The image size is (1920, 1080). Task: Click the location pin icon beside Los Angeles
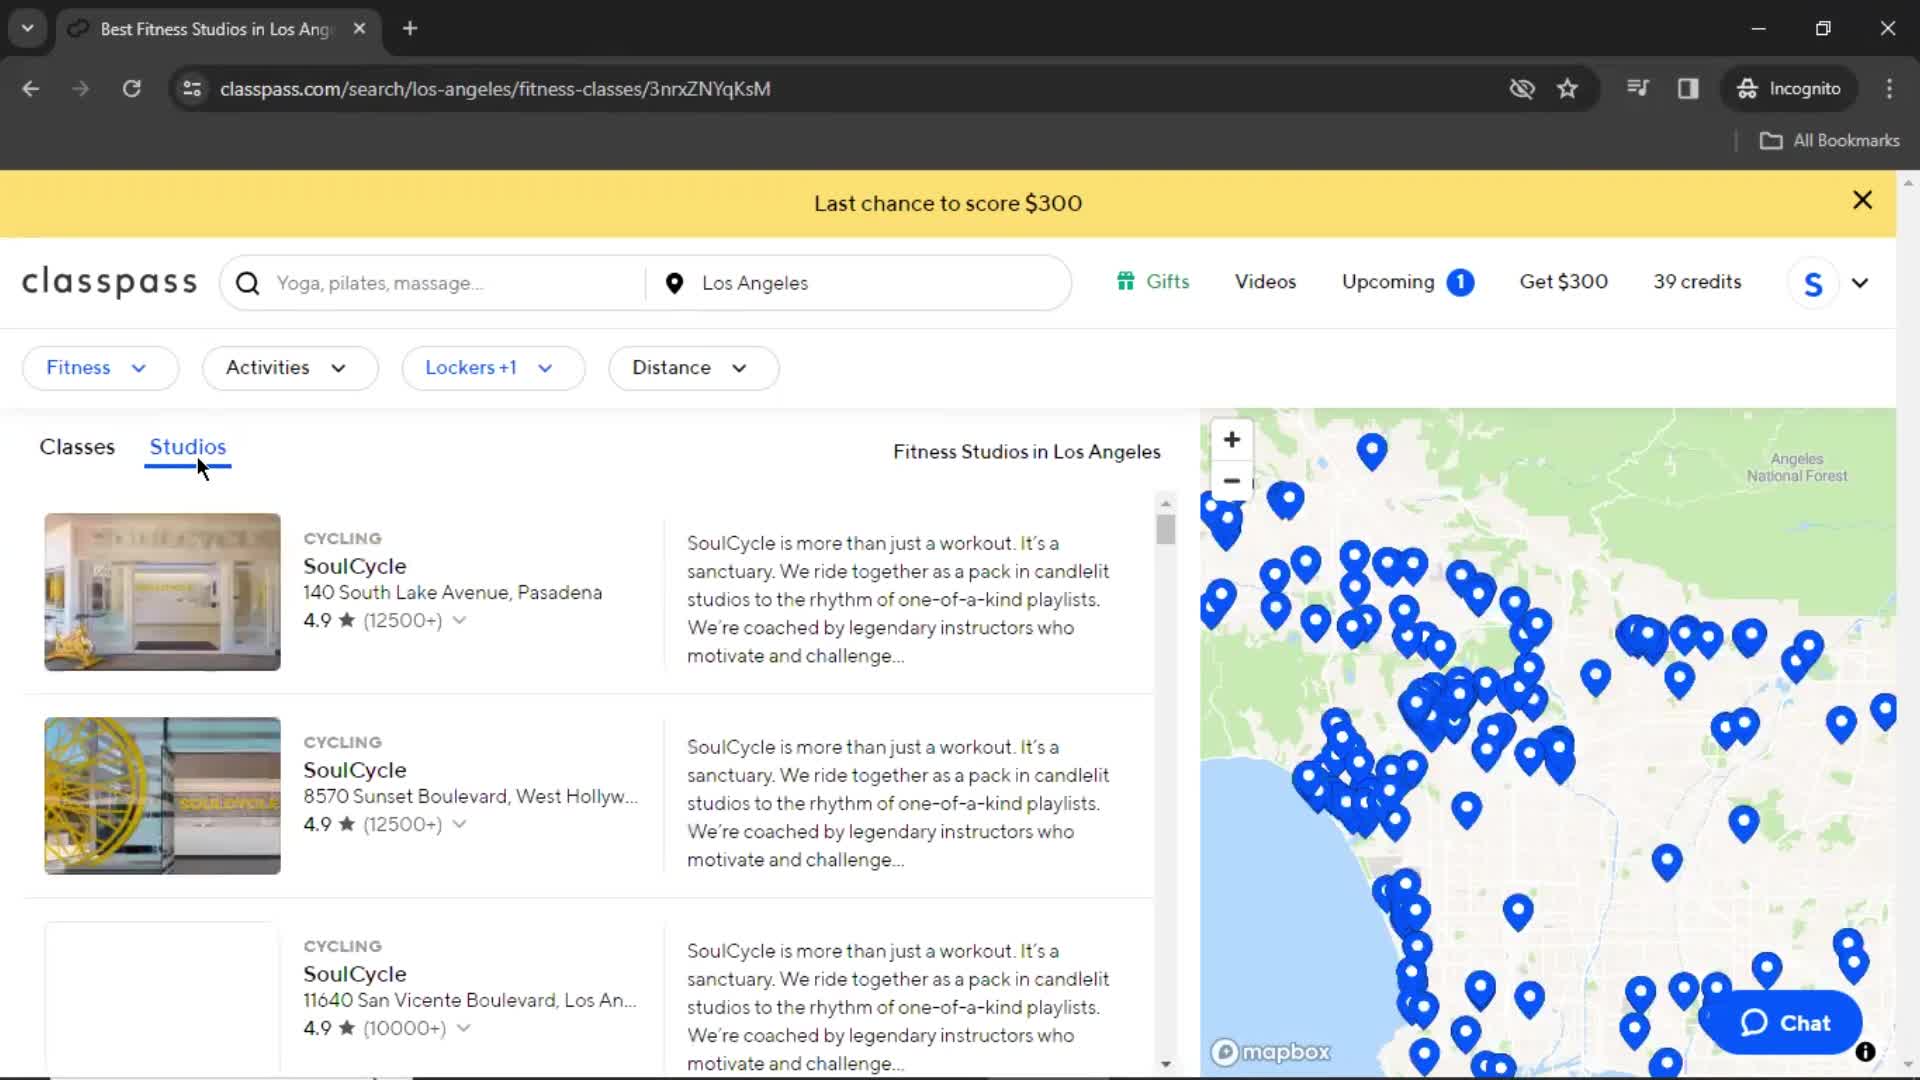tap(674, 283)
